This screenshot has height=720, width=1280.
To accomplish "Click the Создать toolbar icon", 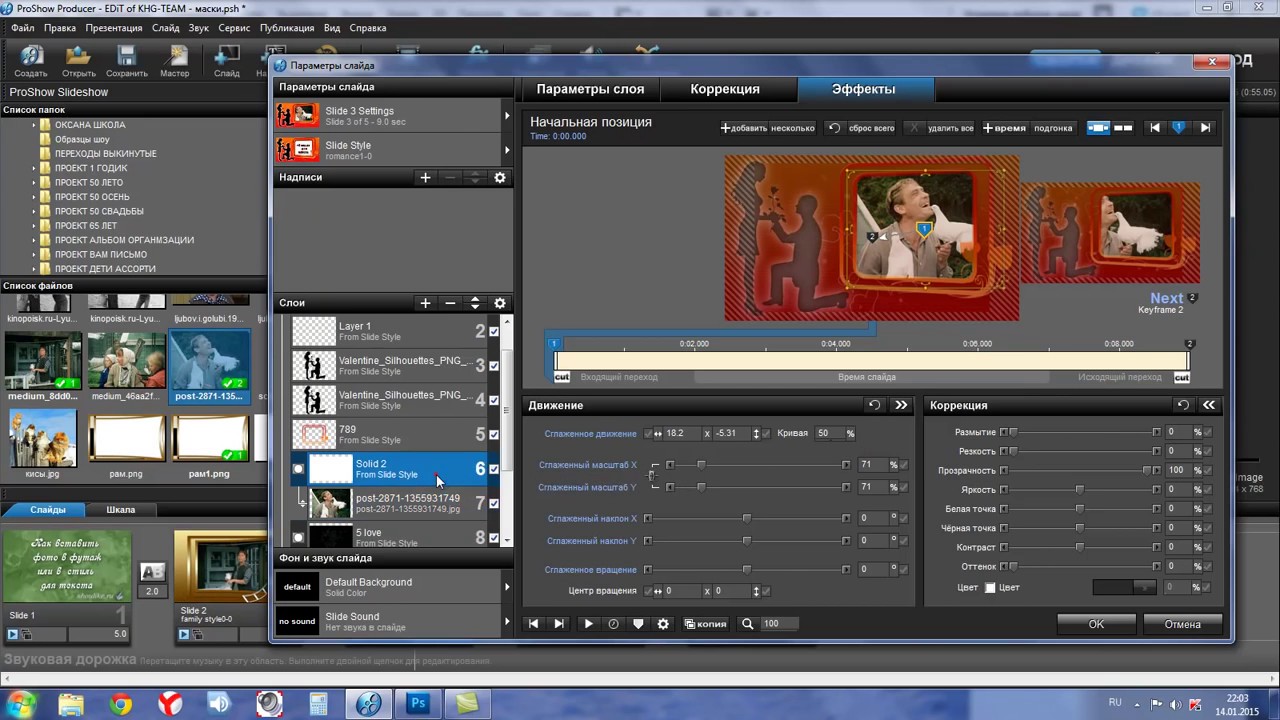I will 31,56.
